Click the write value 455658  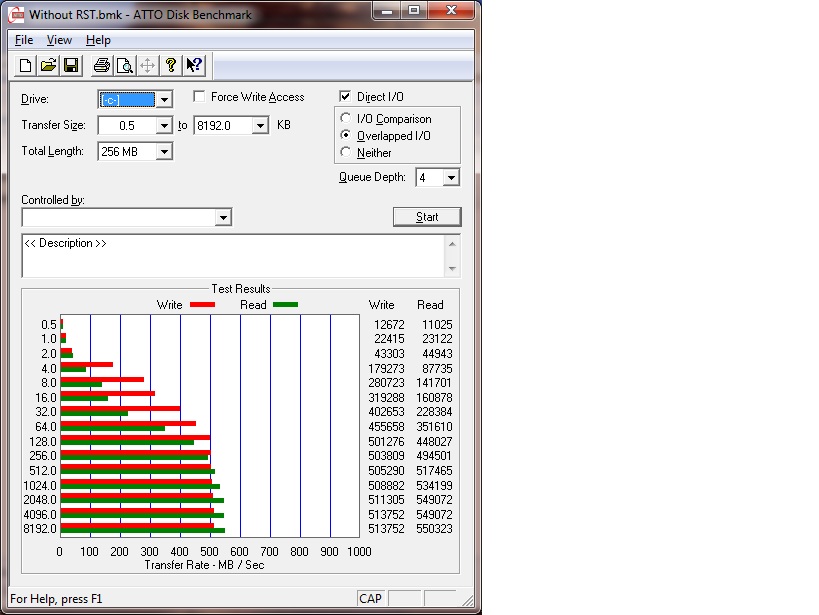pos(387,427)
